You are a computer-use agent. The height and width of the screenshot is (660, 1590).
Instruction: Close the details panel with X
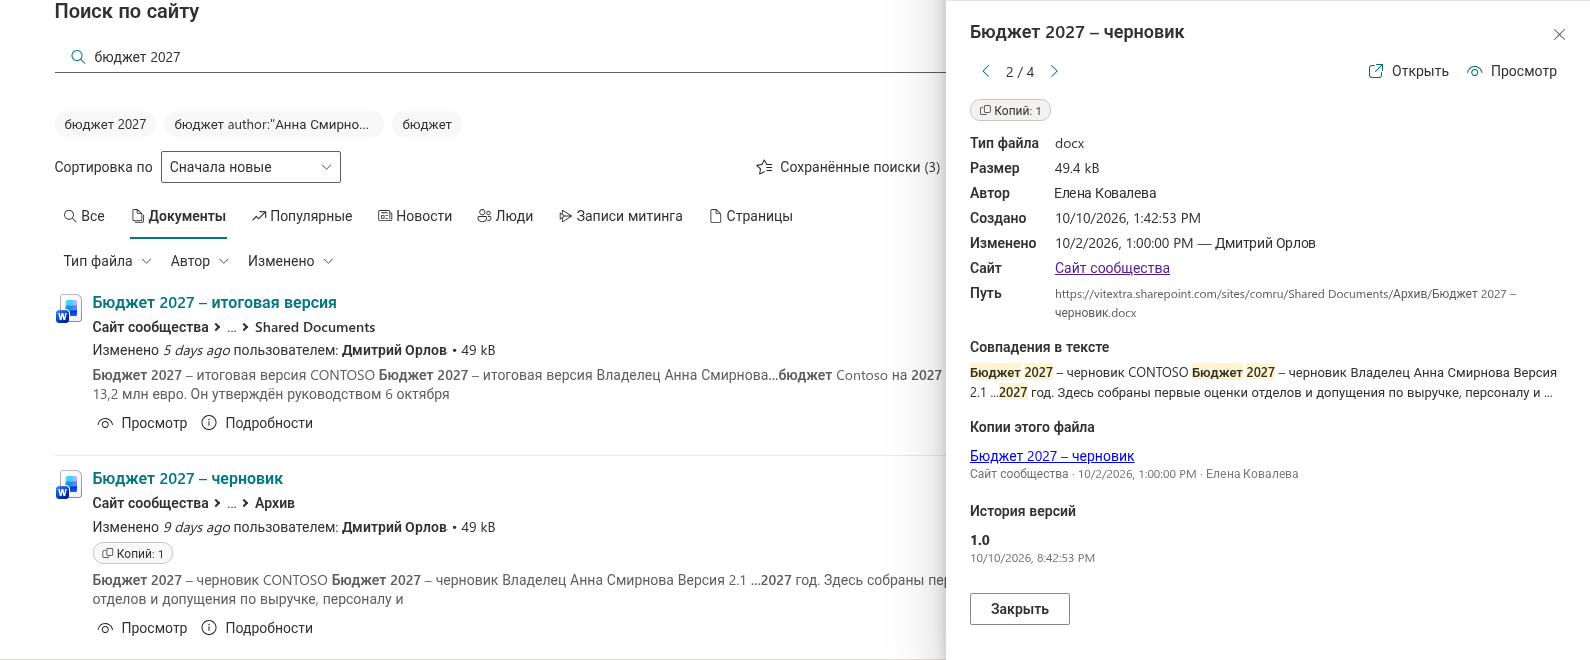point(1559,35)
